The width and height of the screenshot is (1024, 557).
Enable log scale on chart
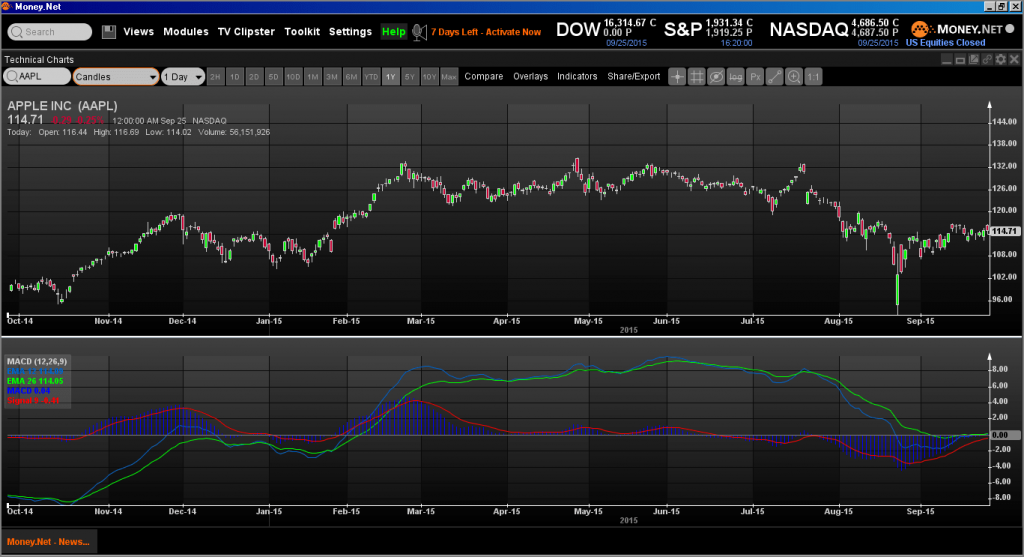(x=735, y=77)
